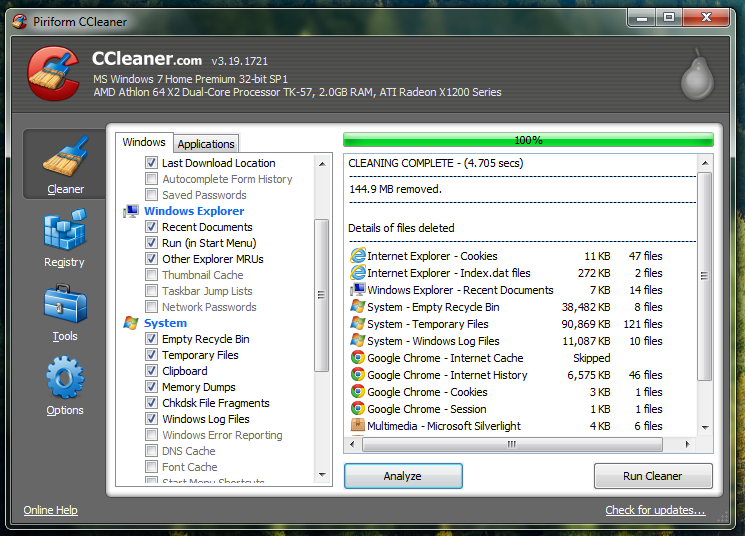Click the 100% green progress bar
This screenshot has height=536, width=745.
pos(528,140)
